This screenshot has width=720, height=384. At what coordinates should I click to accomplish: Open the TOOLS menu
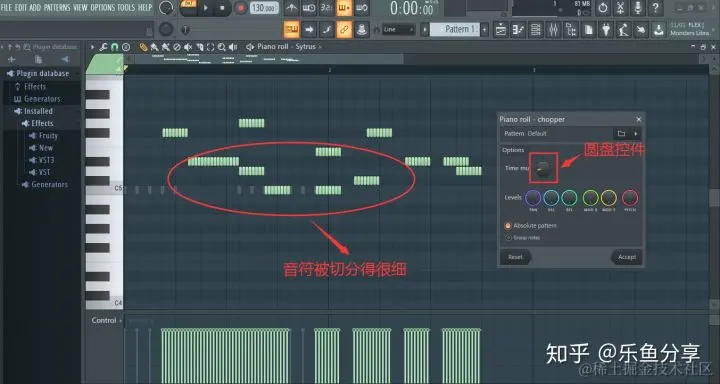(126, 7)
